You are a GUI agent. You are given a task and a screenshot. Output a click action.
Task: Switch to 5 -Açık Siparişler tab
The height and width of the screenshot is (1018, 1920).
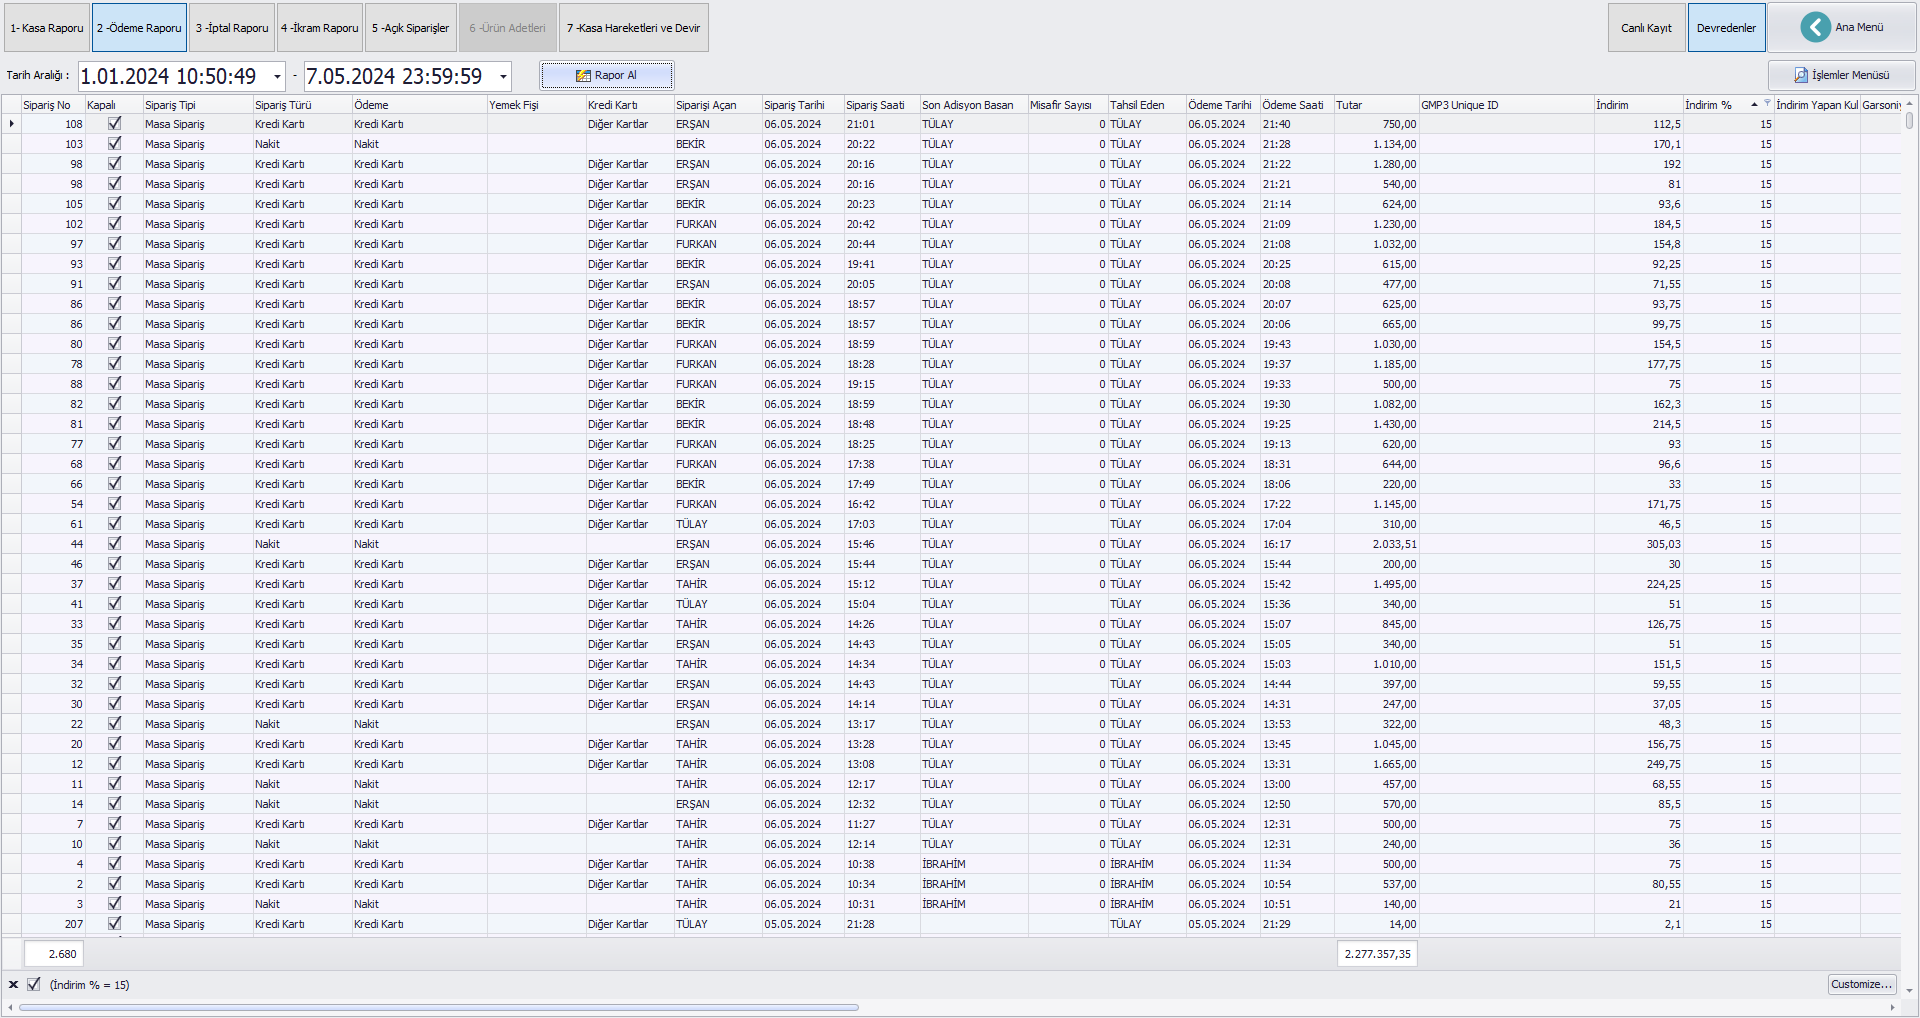pos(410,28)
